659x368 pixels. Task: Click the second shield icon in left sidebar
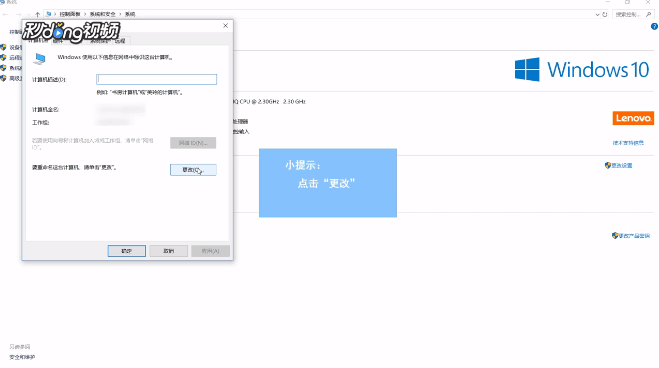[3, 58]
